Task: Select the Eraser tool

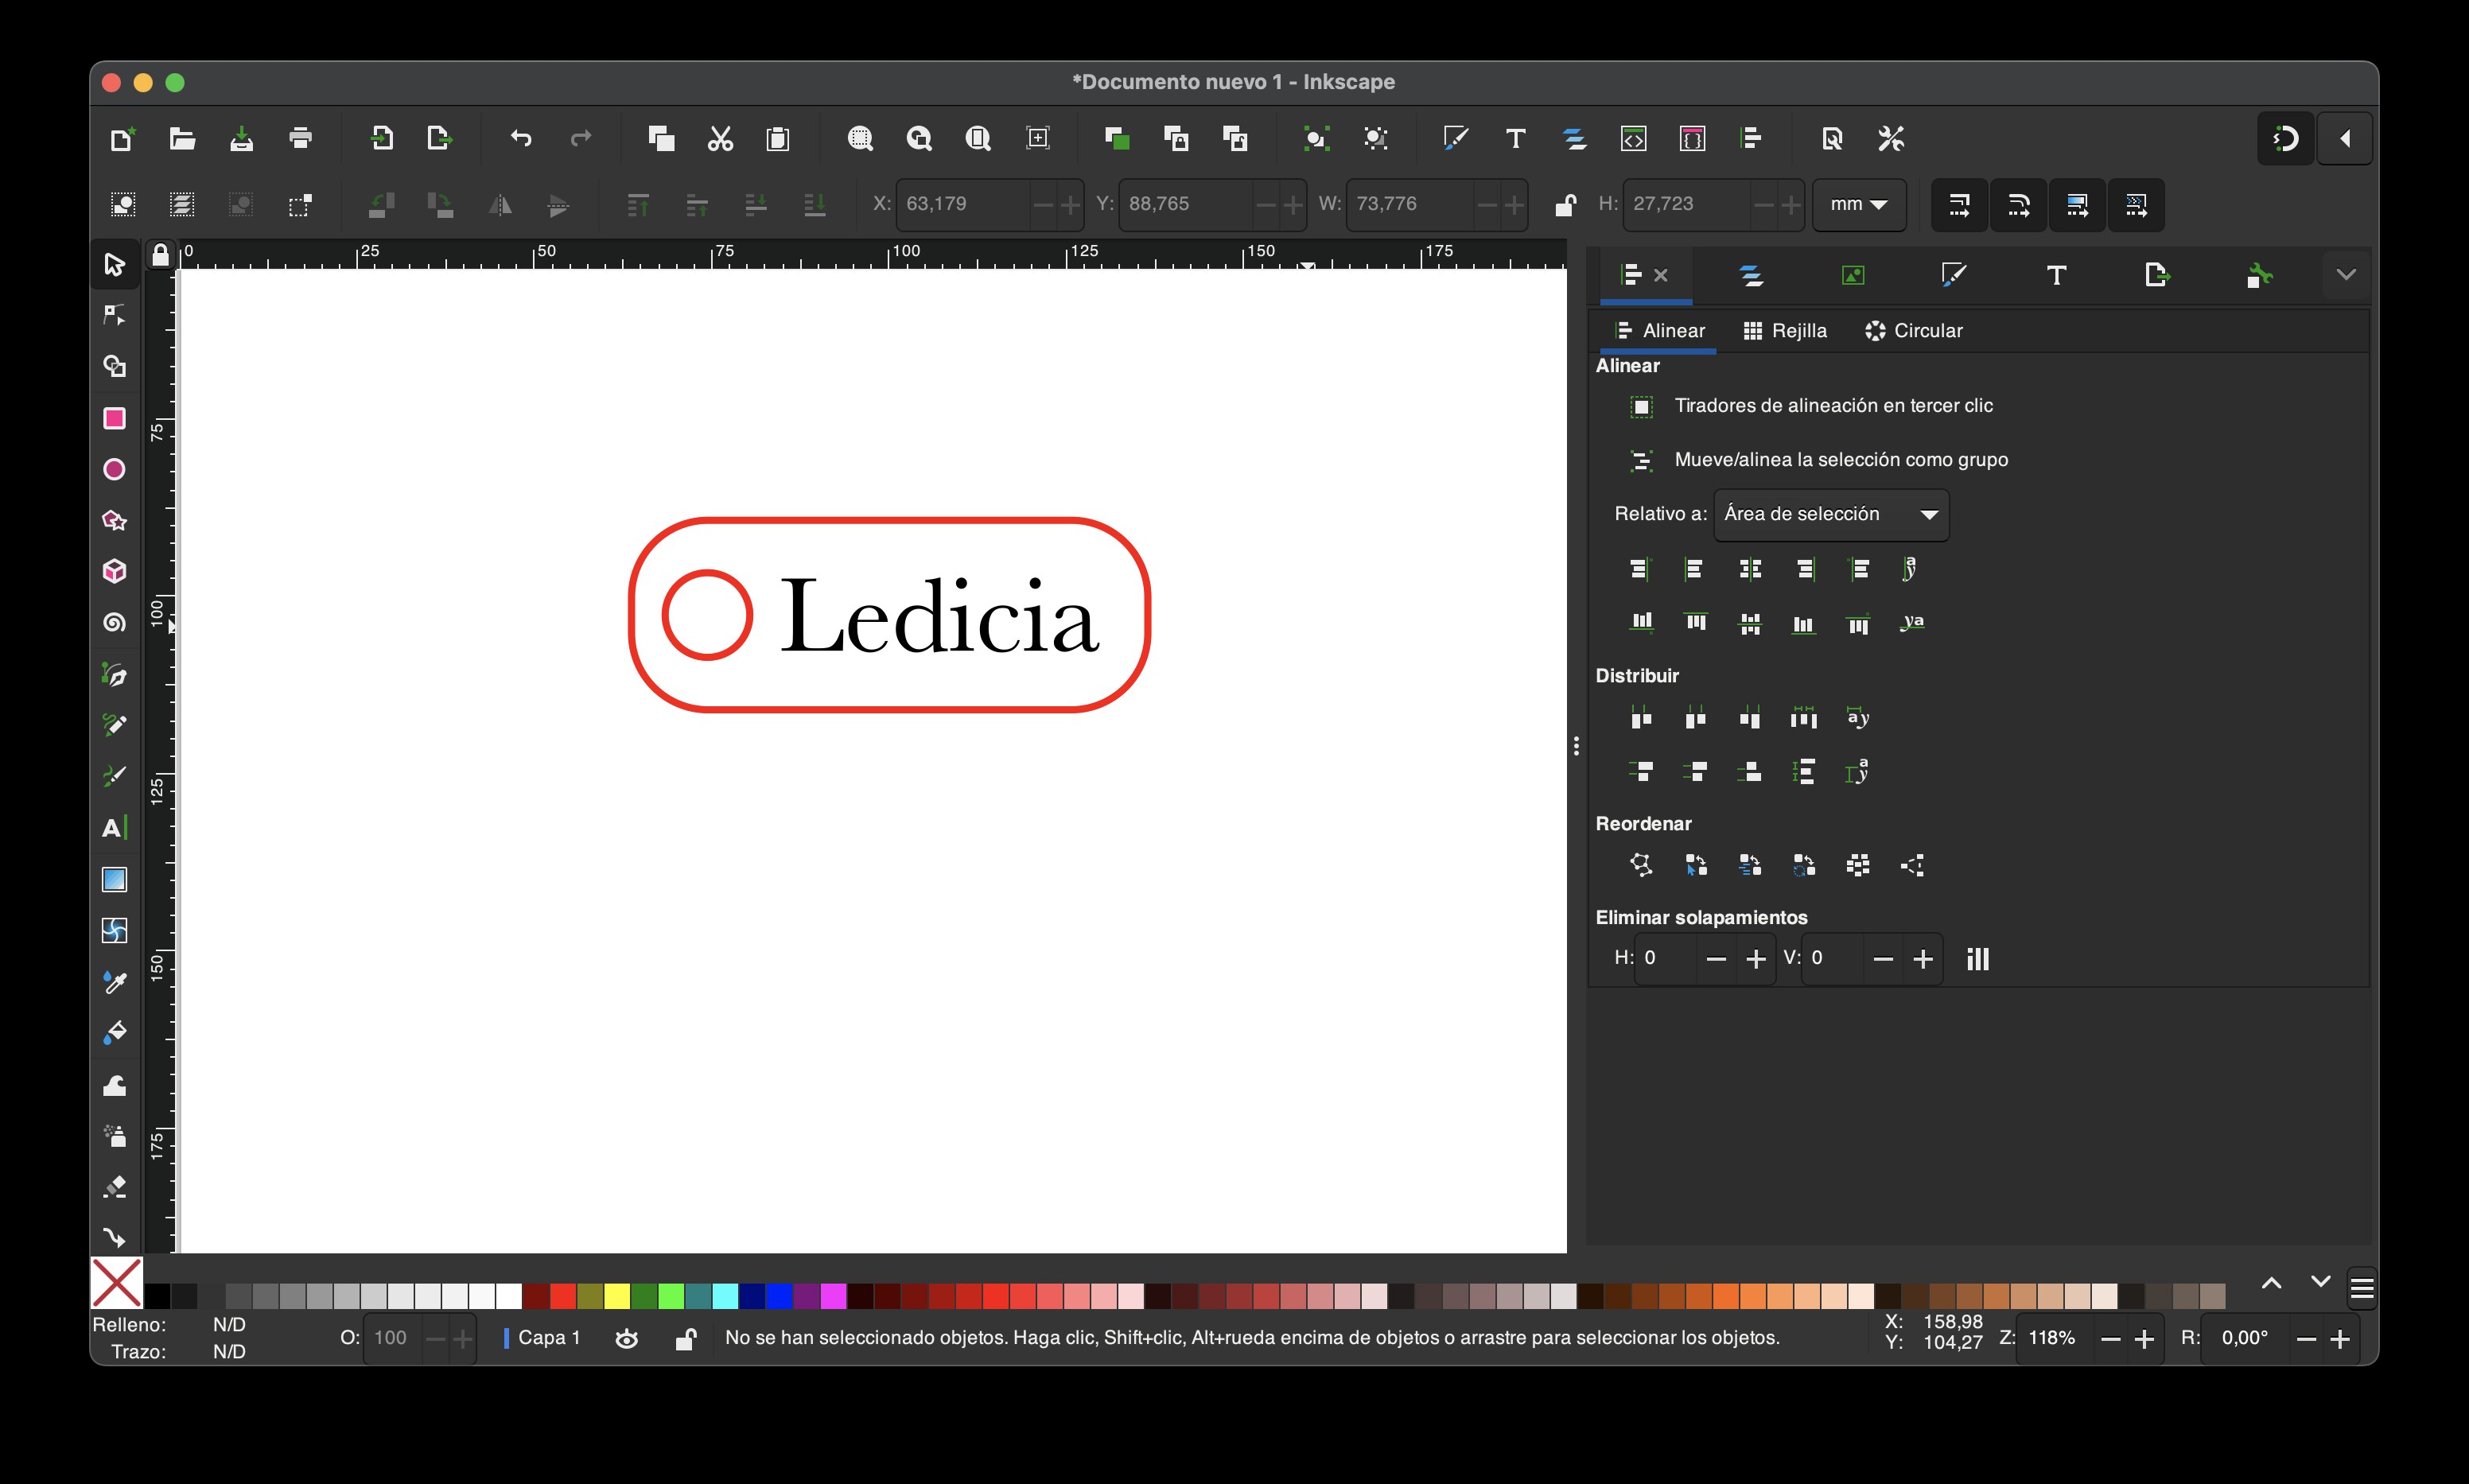Action: (114, 1187)
